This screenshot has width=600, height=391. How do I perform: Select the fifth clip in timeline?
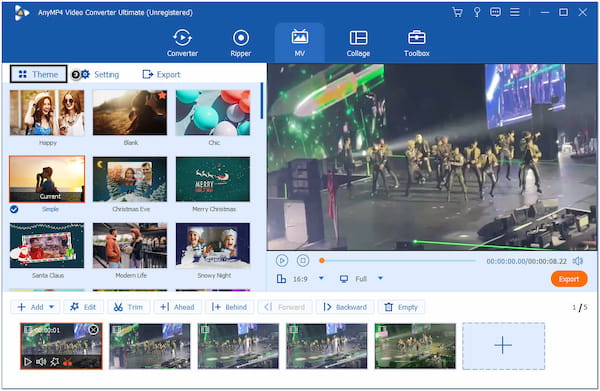tap(415, 346)
